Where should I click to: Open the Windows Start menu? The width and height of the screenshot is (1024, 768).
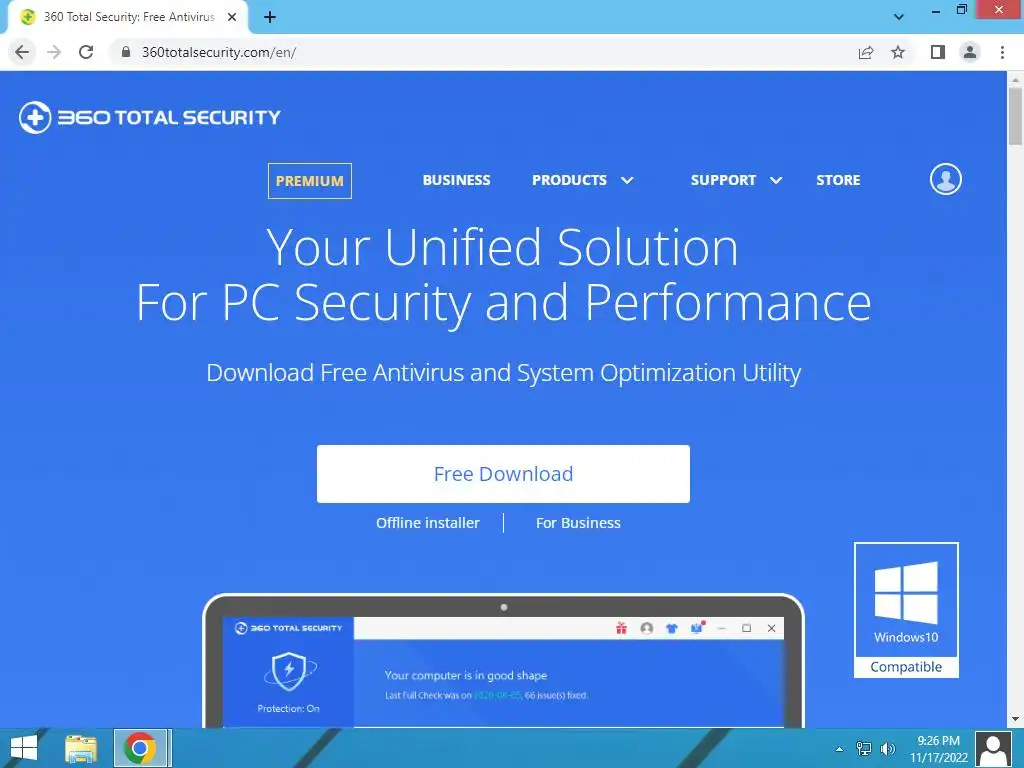point(24,748)
